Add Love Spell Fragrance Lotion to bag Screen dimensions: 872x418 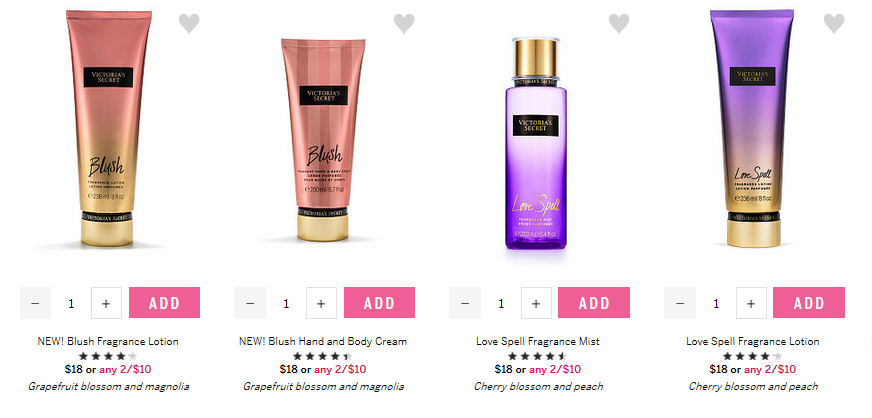click(x=809, y=302)
